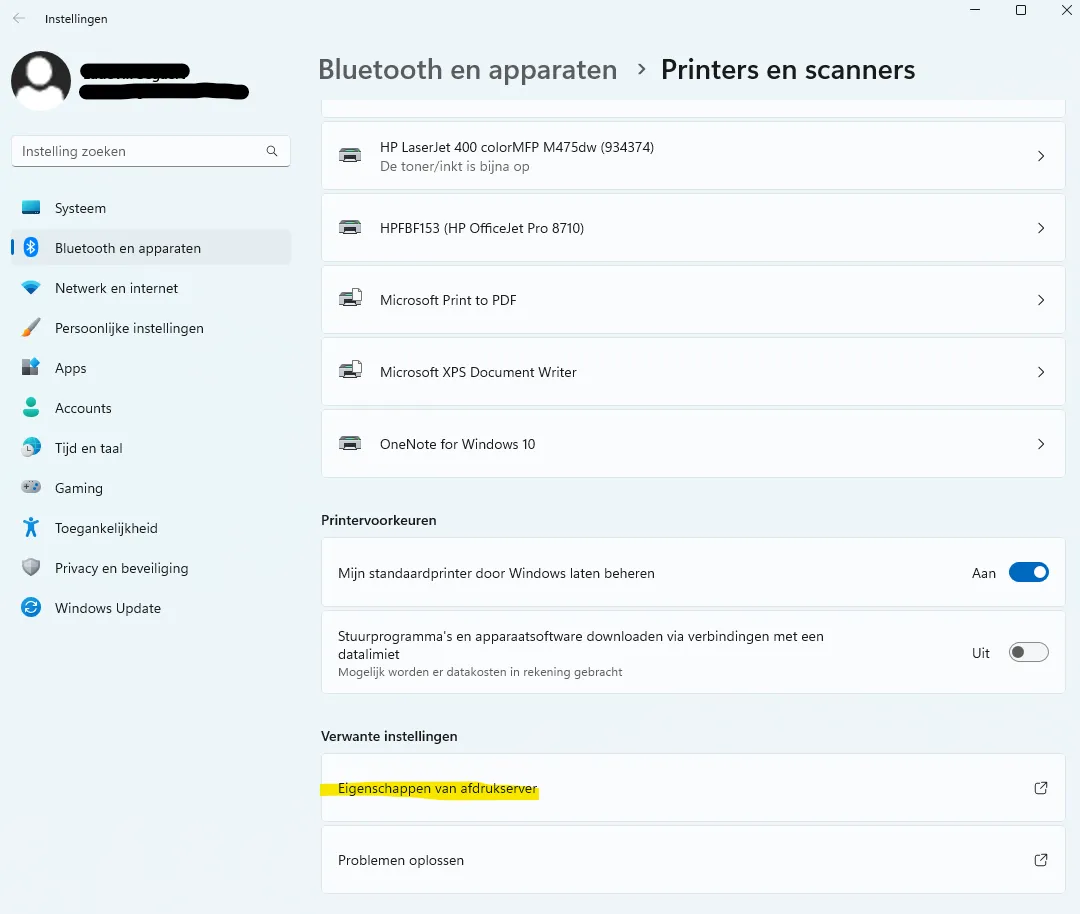Click the Instelling zoeken search field
This screenshot has width=1080, height=914.
coord(151,151)
